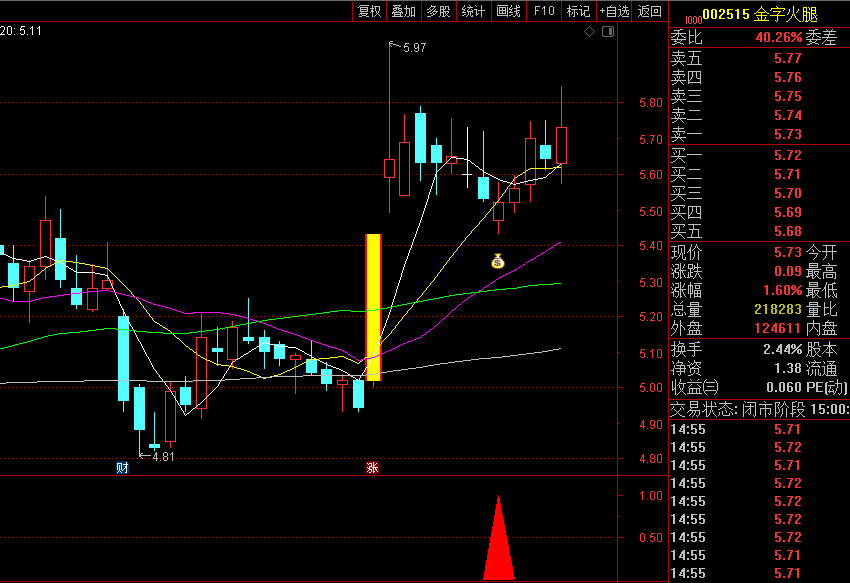The image size is (850, 583).
Task: Click the 换手 value 2.44%
Action: point(782,349)
